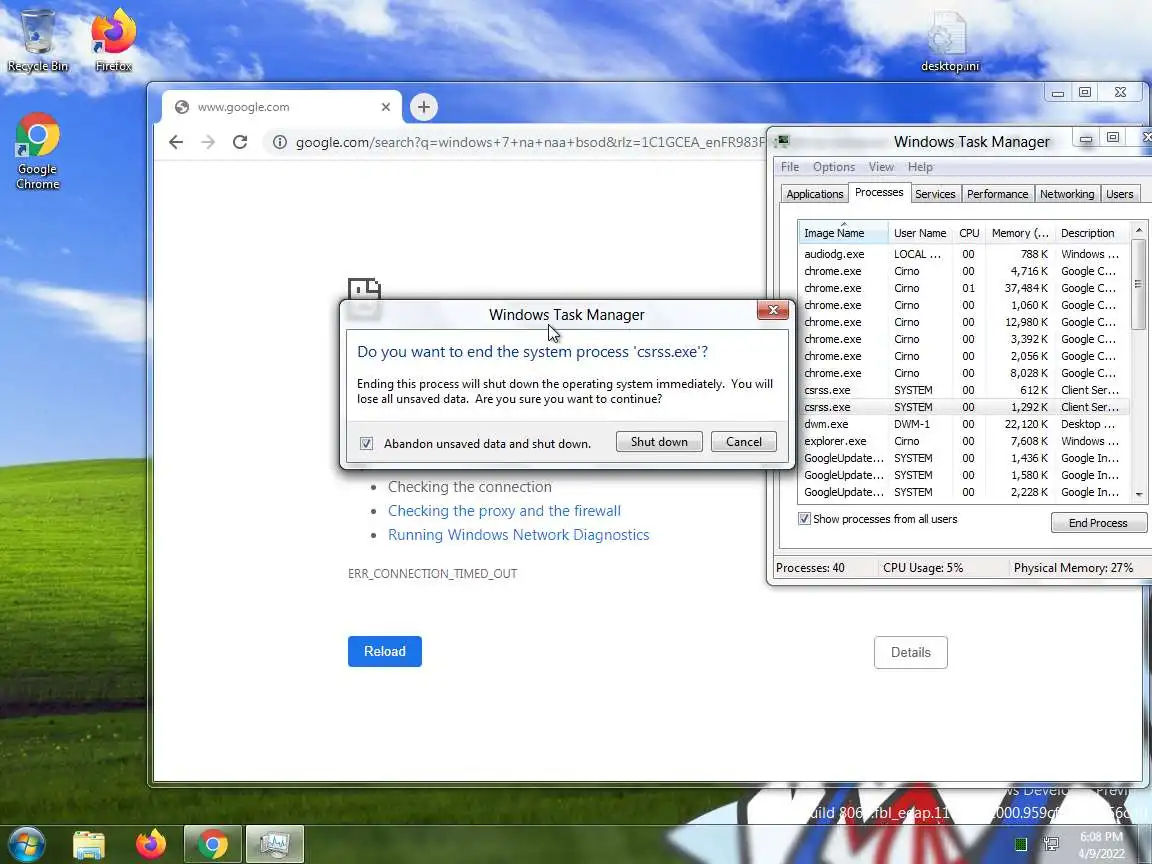
Task: Open Checking the proxy and the firewall link
Action: point(504,511)
